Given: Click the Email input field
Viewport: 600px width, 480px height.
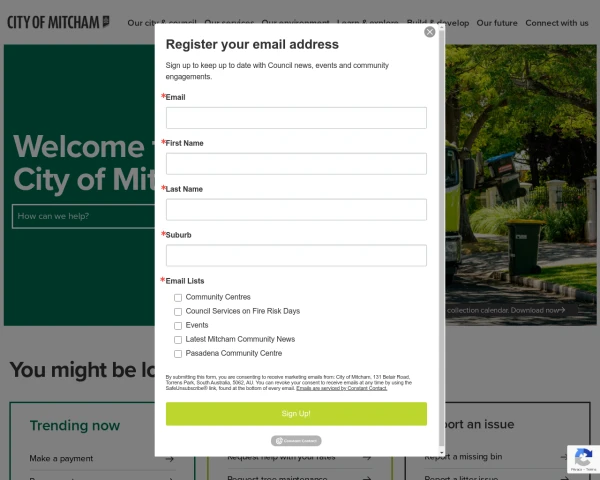Looking at the screenshot, I should point(296,118).
